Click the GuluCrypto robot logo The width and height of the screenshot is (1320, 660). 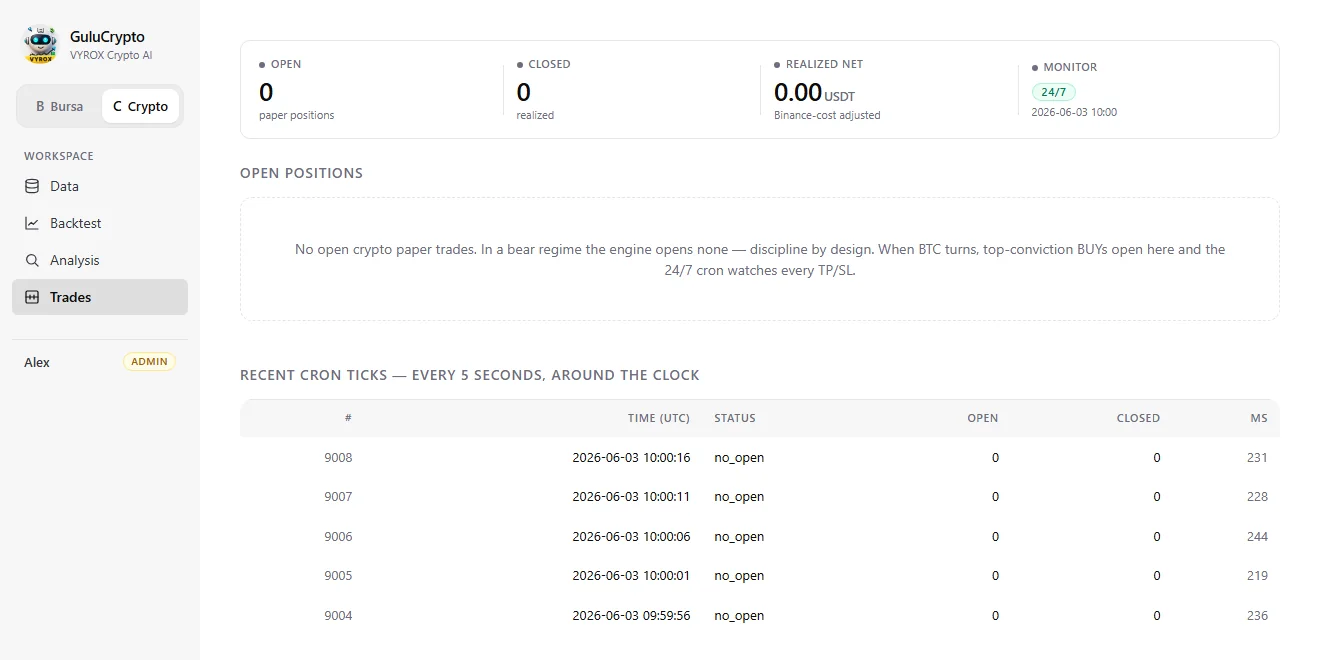pos(41,45)
